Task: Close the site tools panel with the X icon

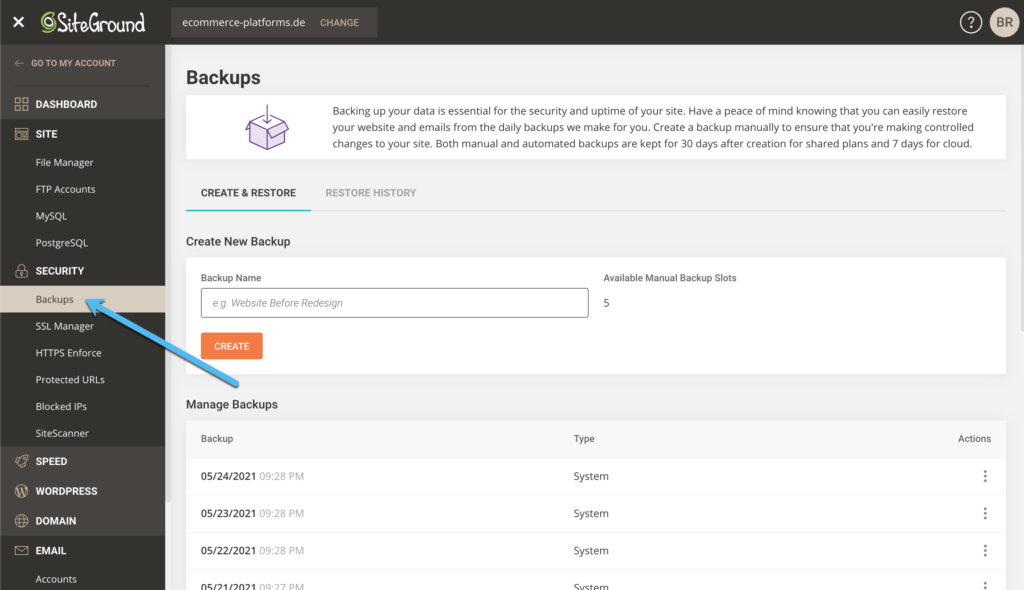Action: (x=18, y=22)
